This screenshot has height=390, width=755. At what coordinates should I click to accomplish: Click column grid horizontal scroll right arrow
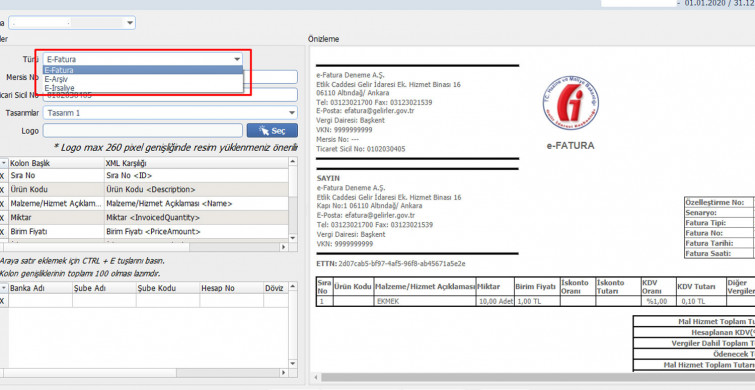click(x=283, y=247)
